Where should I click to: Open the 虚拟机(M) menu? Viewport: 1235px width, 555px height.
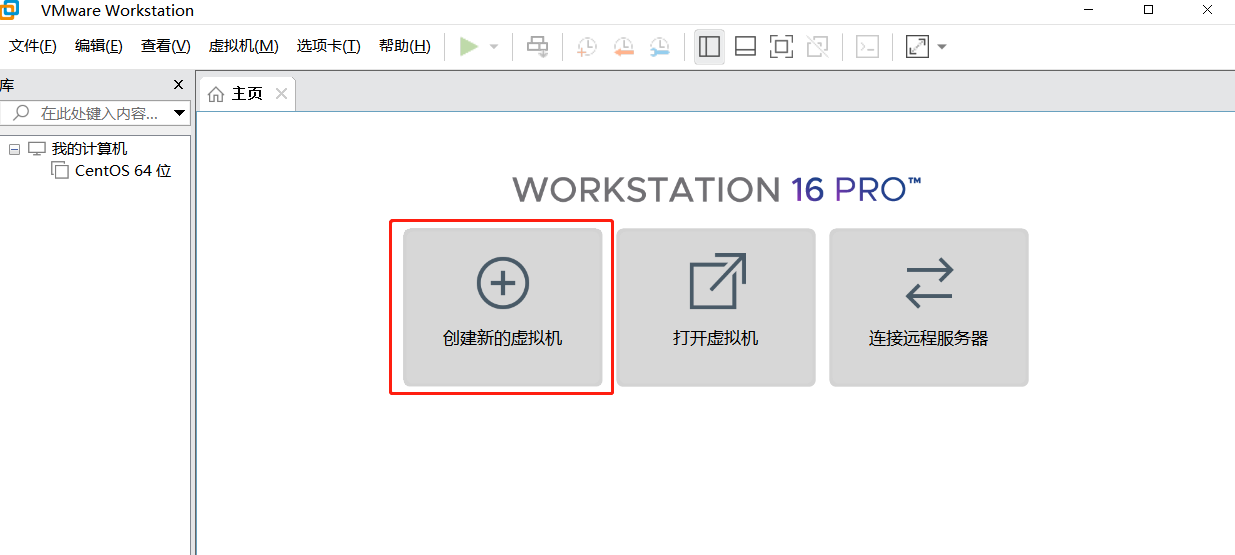[243, 46]
